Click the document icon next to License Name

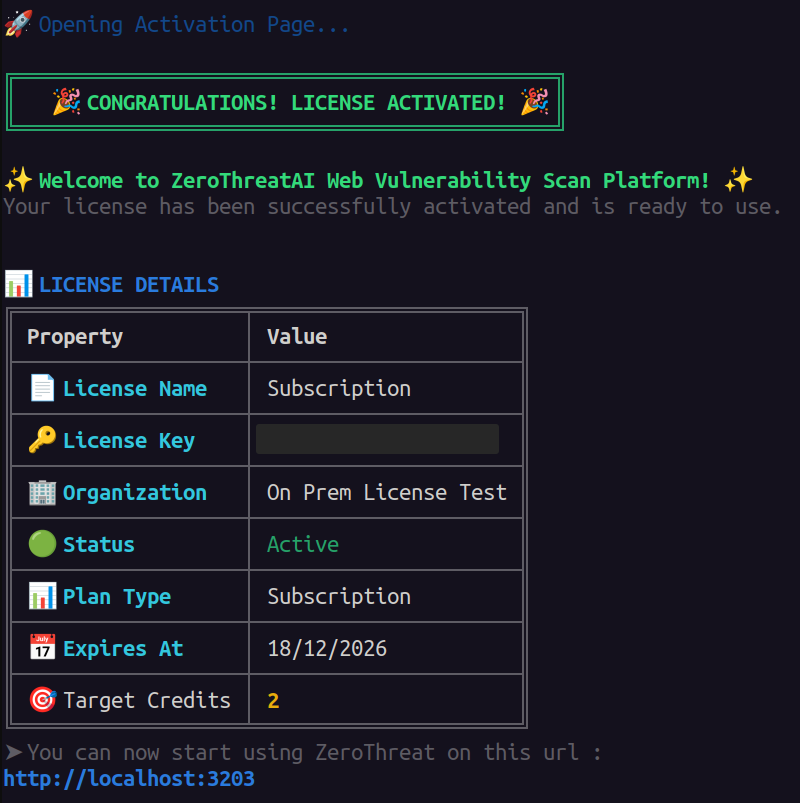(x=43, y=388)
